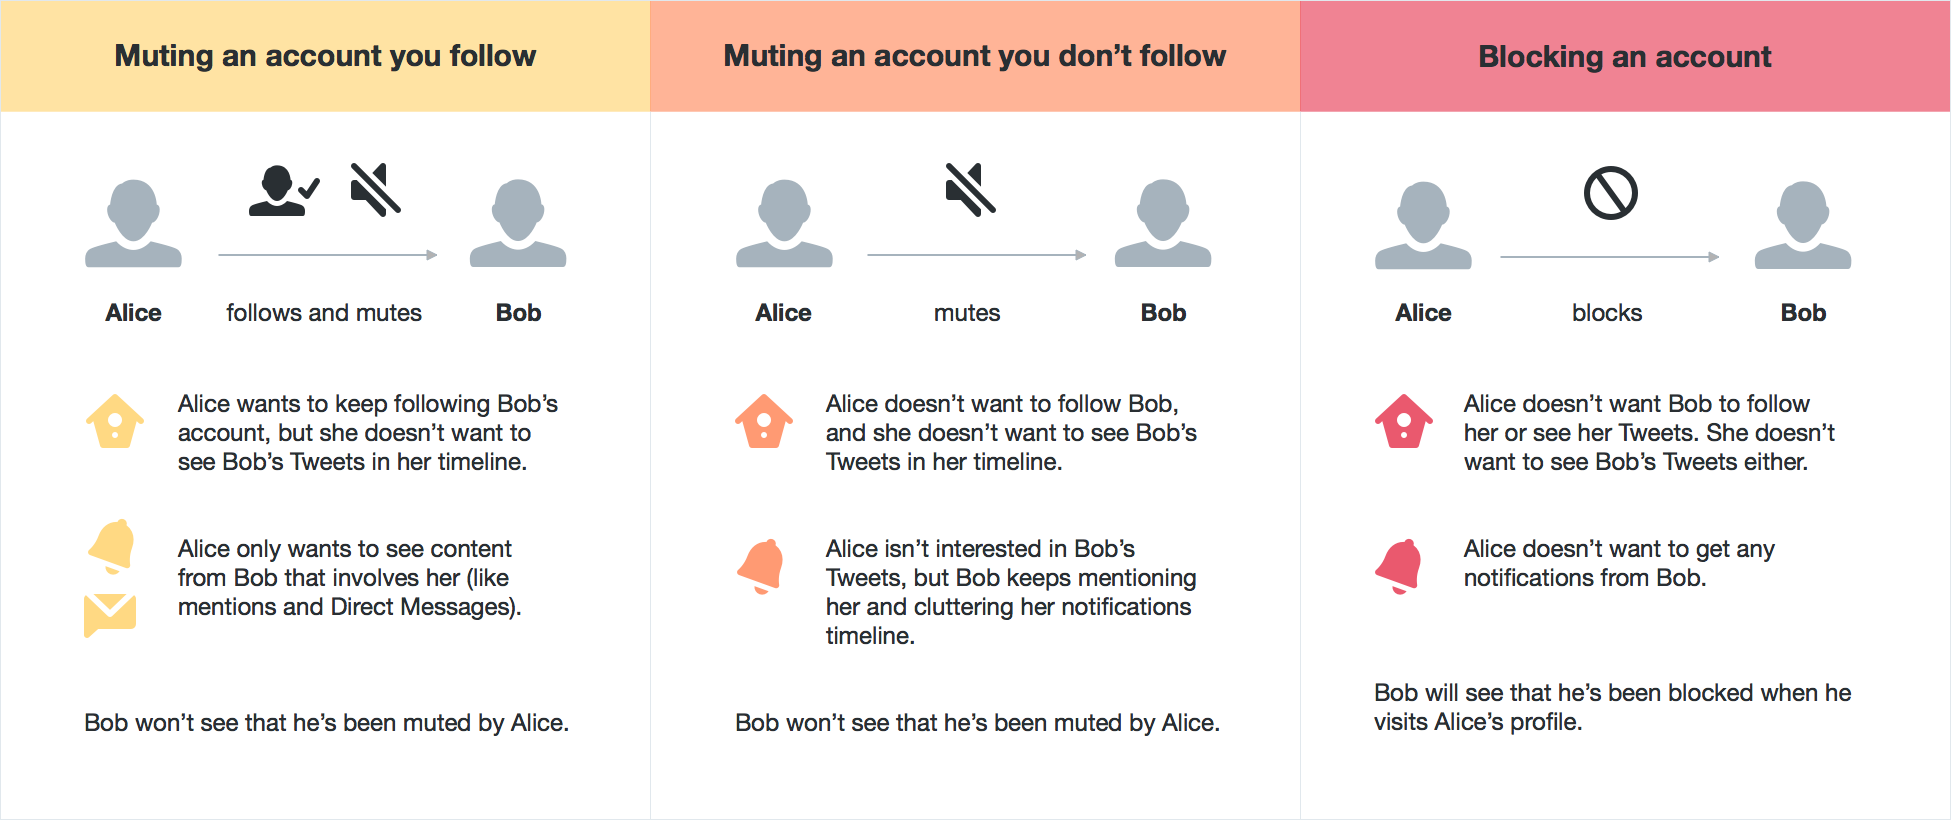Click Alice's avatar in the blocking column

tap(1423, 225)
